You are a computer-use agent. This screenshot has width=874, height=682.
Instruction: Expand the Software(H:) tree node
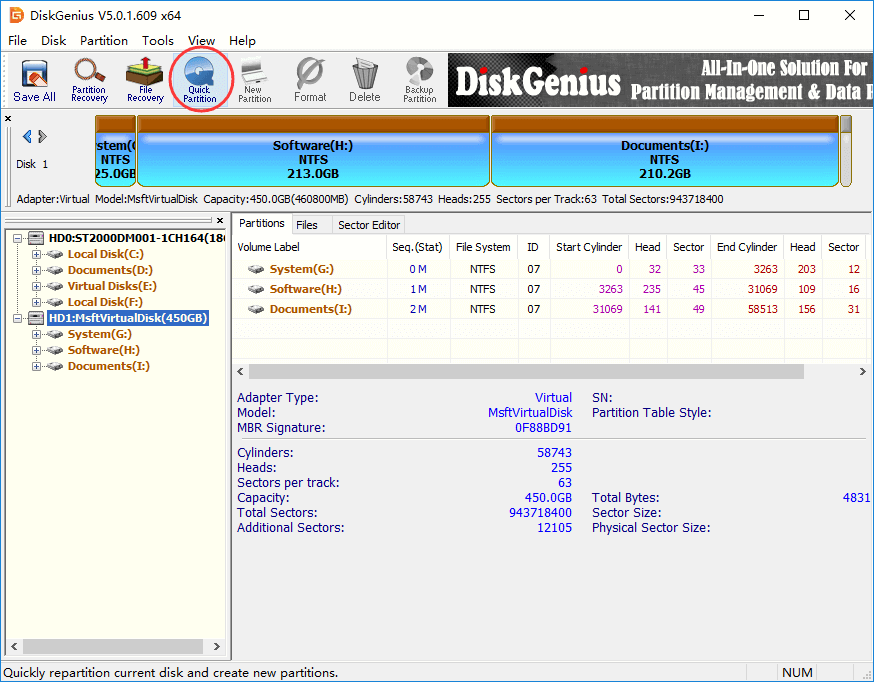click(37, 350)
